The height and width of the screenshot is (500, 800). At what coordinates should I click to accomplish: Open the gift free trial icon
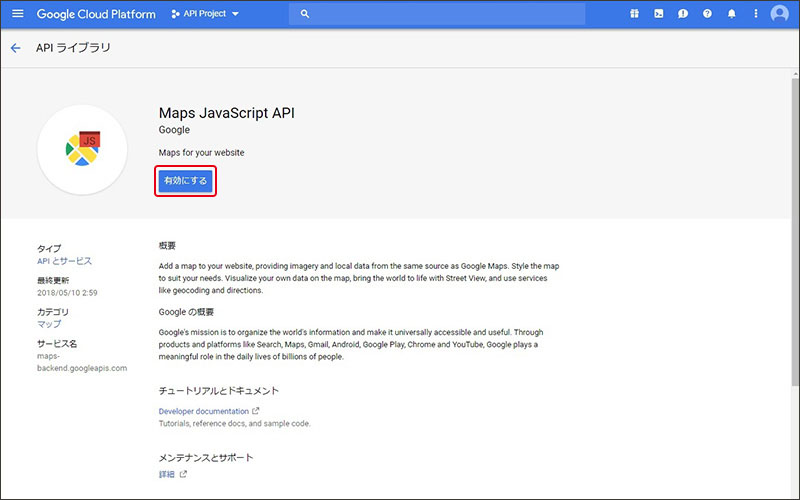[x=634, y=14]
